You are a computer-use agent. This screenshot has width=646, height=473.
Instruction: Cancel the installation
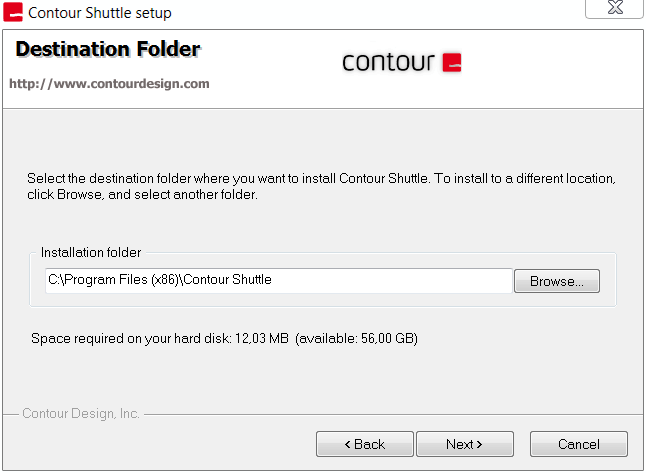(578, 444)
